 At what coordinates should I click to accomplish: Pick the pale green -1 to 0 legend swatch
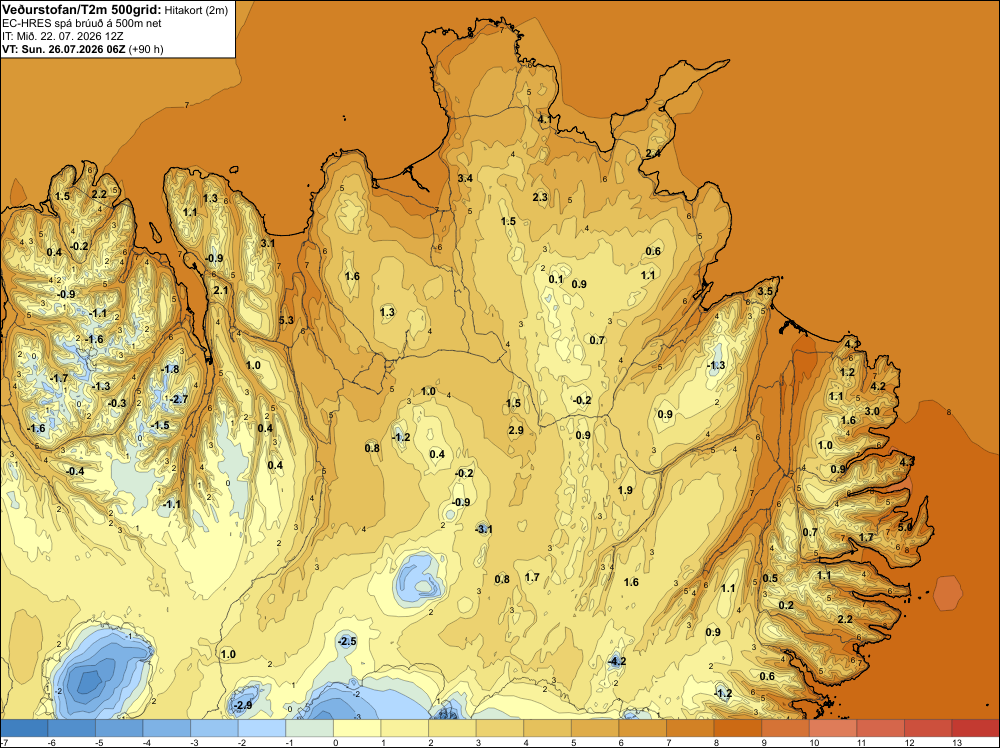pos(309,728)
